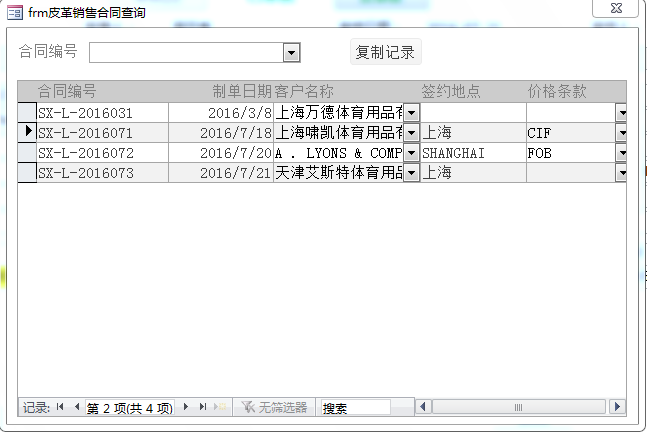Click the 复制记录 button
647x432 pixels.
385,52
